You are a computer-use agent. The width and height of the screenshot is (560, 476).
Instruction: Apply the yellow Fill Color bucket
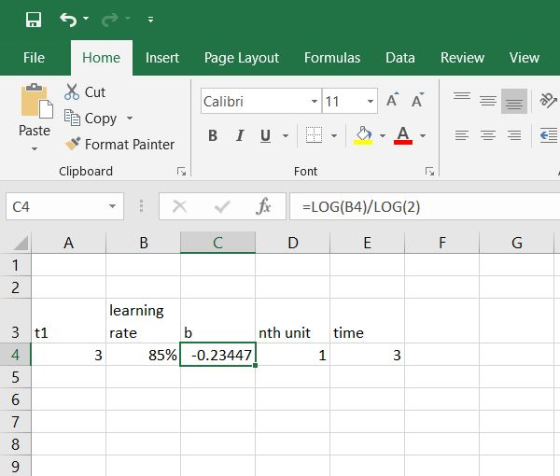(363, 136)
